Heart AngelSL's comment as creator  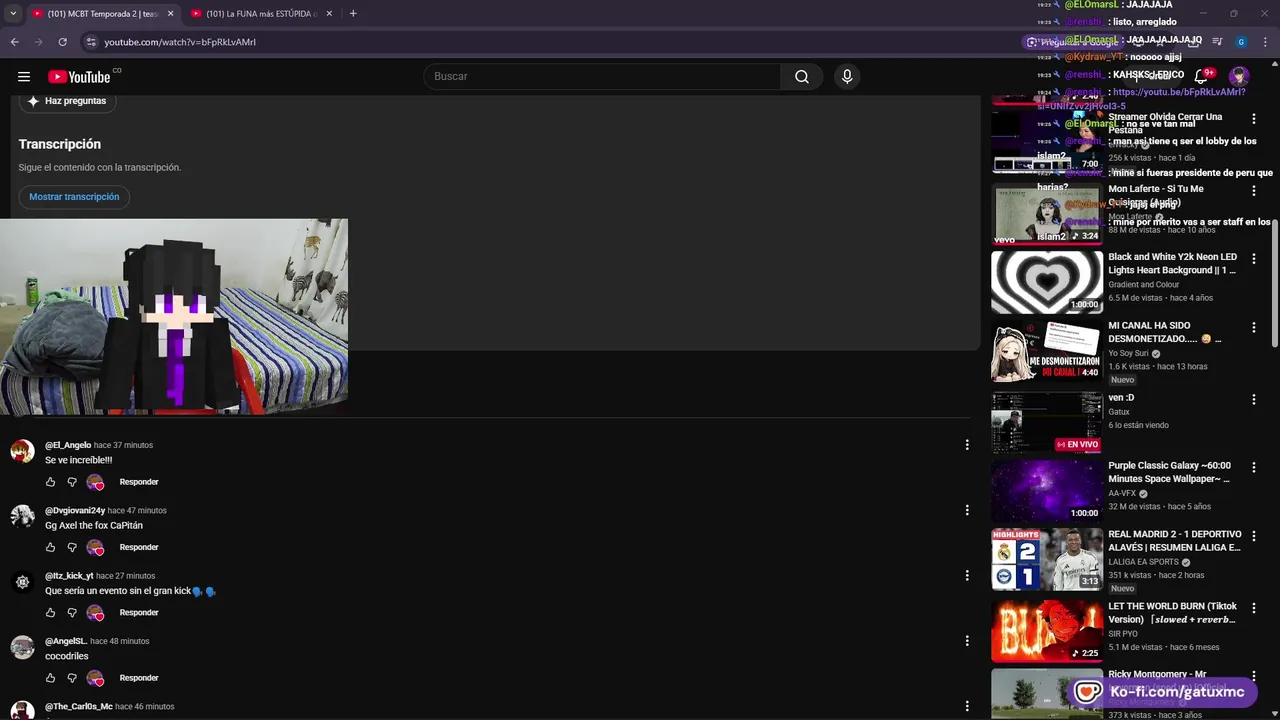point(96,678)
